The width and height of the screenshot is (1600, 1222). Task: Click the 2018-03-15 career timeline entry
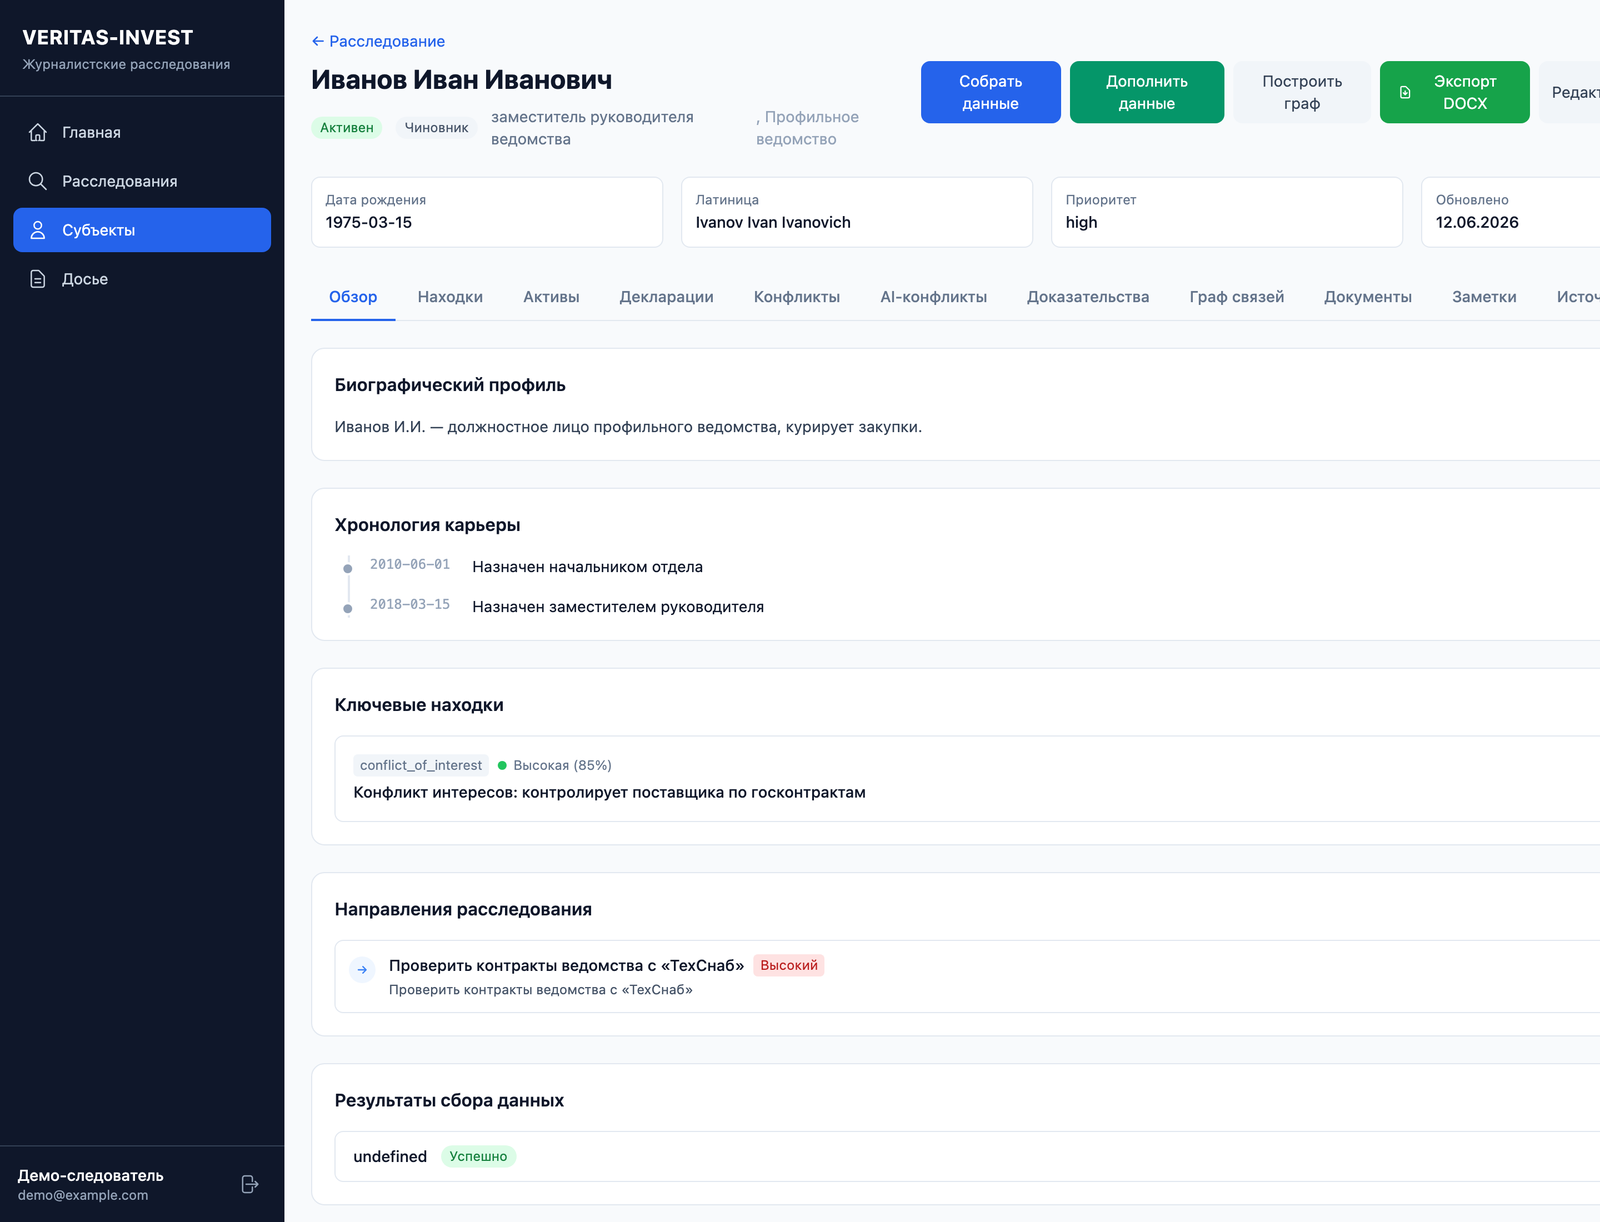pos(410,605)
